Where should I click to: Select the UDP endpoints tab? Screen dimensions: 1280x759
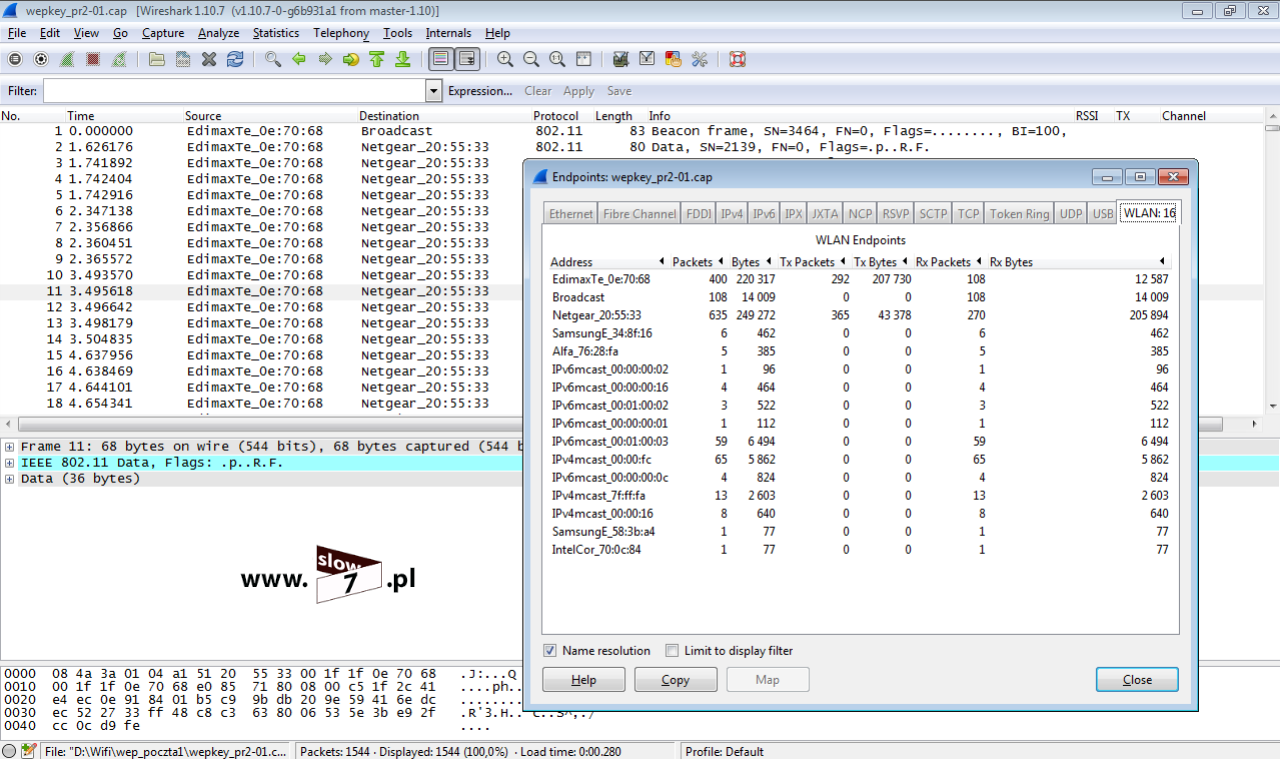coord(1071,214)
